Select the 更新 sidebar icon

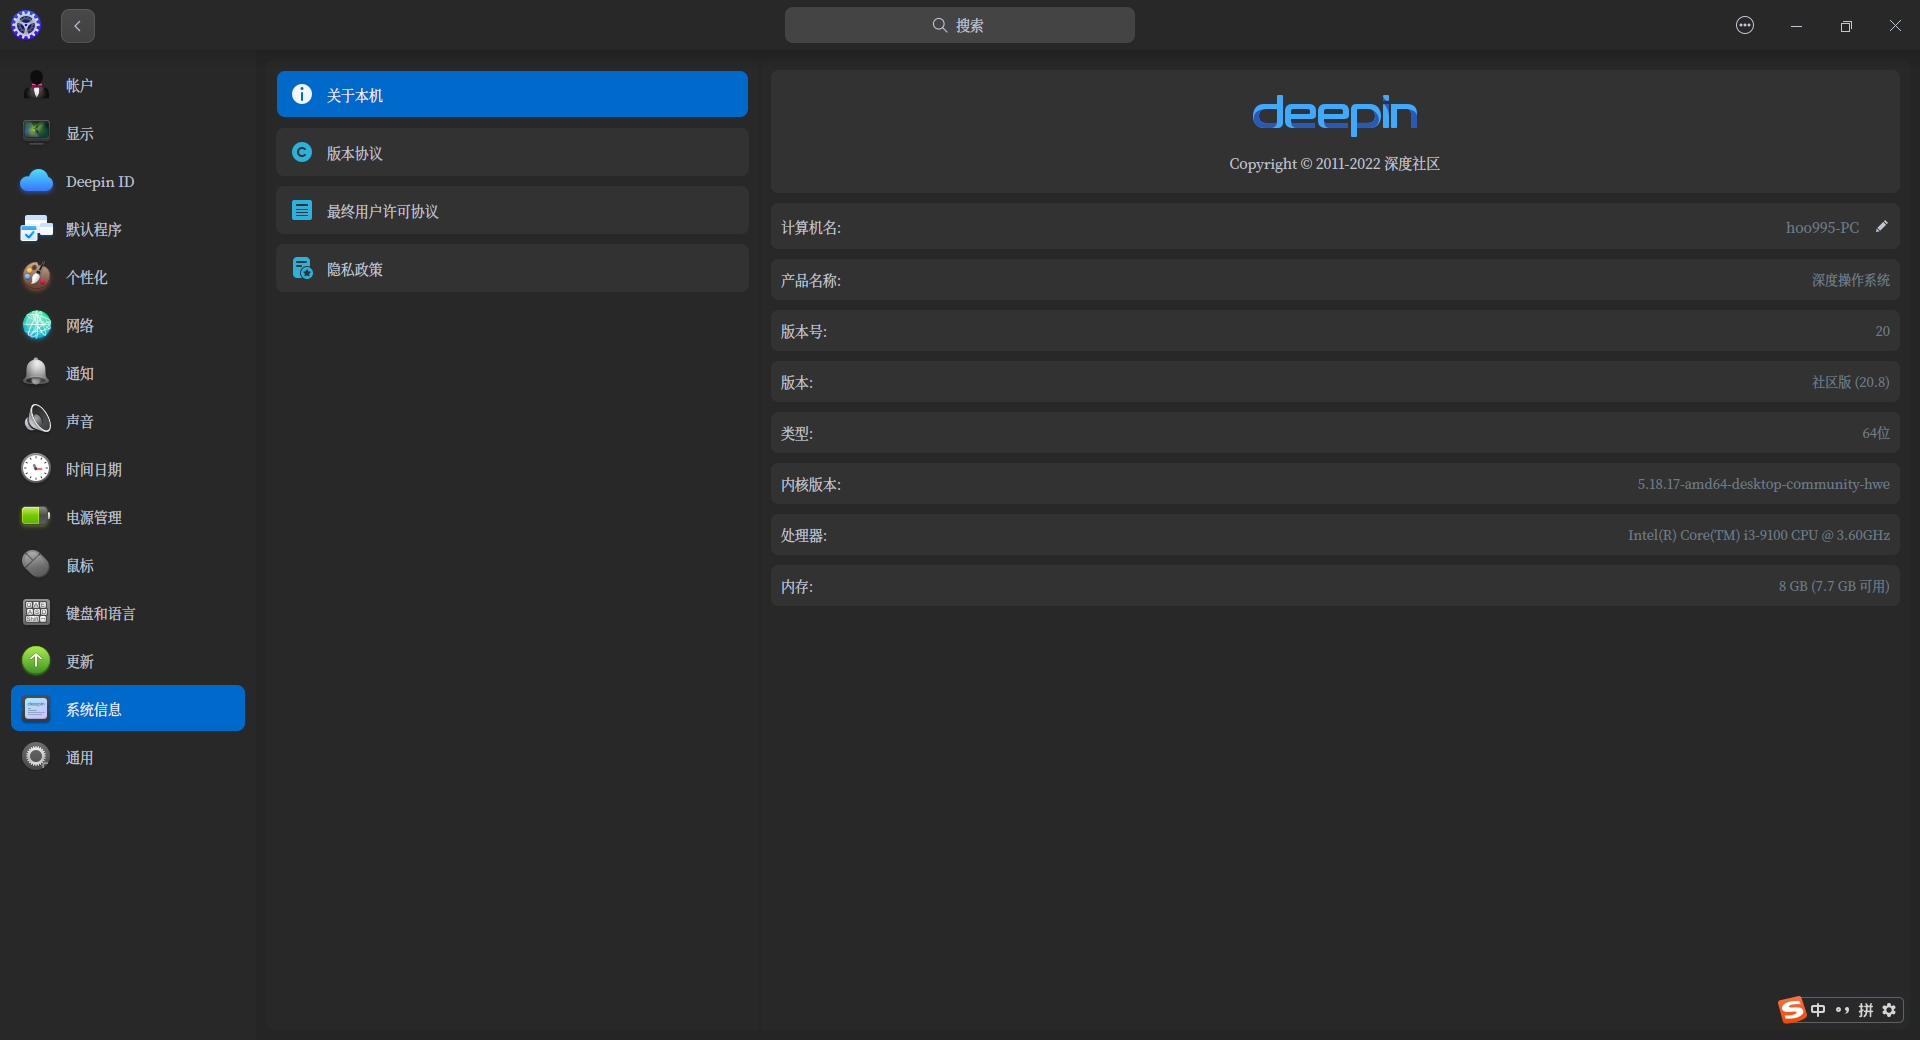click(81, 661)
